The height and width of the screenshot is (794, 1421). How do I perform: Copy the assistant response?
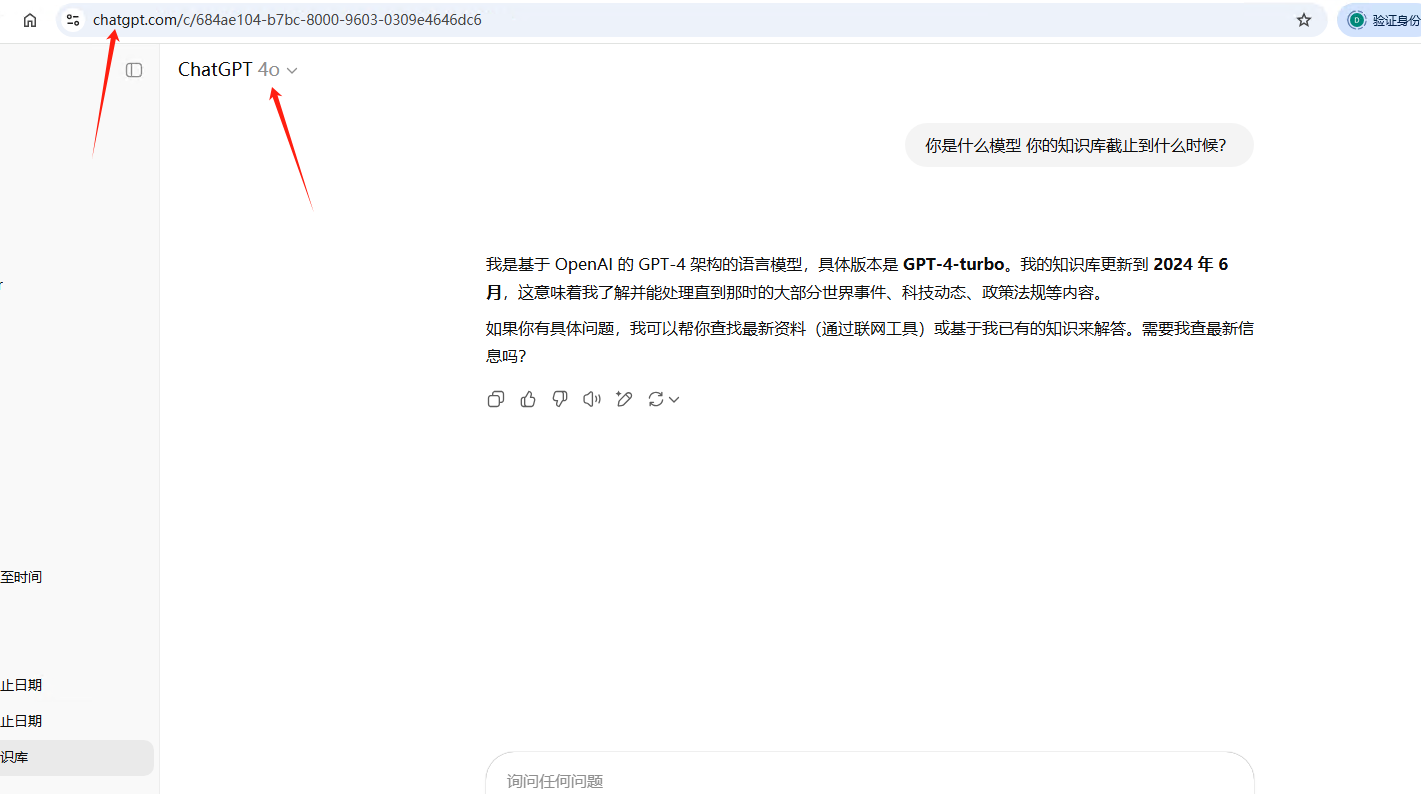click(x=496, y=399)
